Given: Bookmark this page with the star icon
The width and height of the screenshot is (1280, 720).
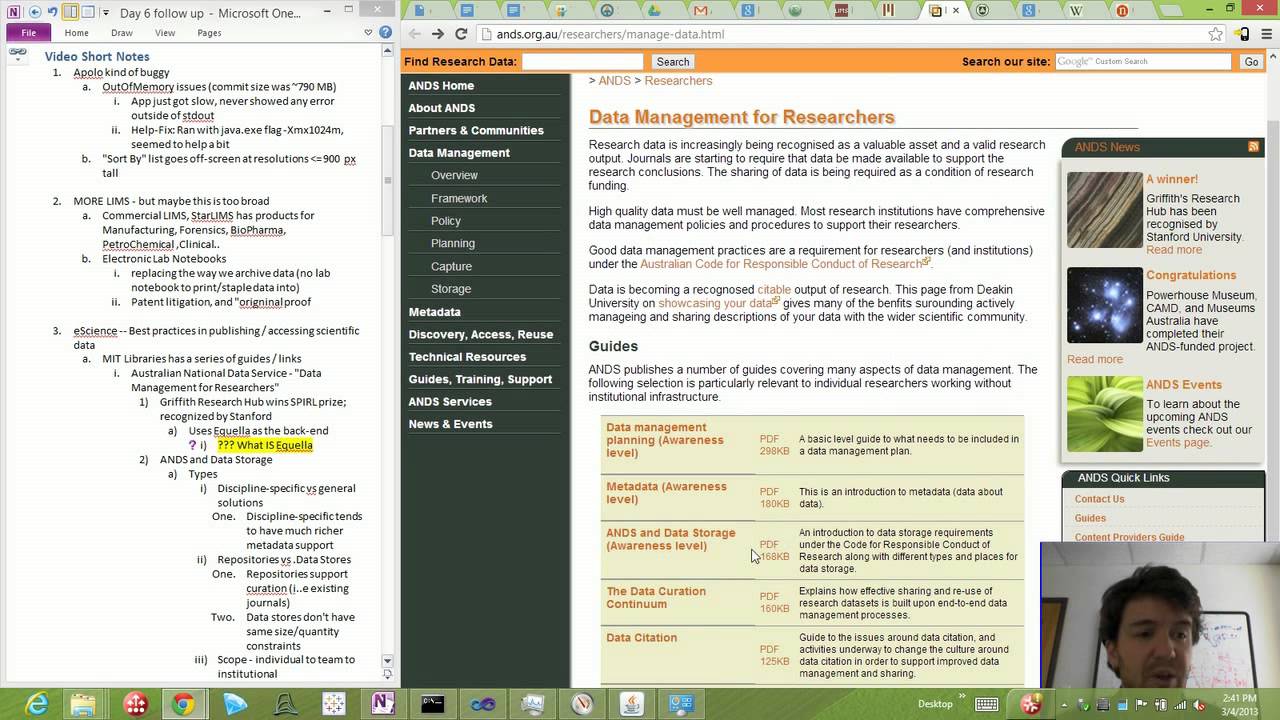Looking at the screenshot, I should click(x=1215, y=34).
